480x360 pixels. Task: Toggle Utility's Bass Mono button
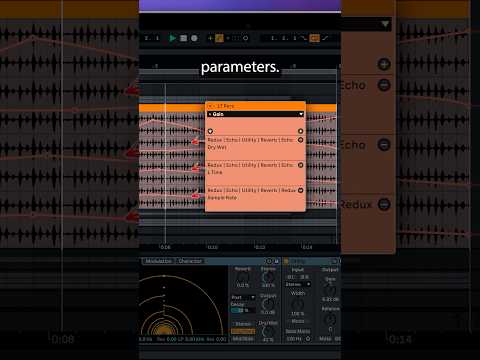[x=298, y=331]
